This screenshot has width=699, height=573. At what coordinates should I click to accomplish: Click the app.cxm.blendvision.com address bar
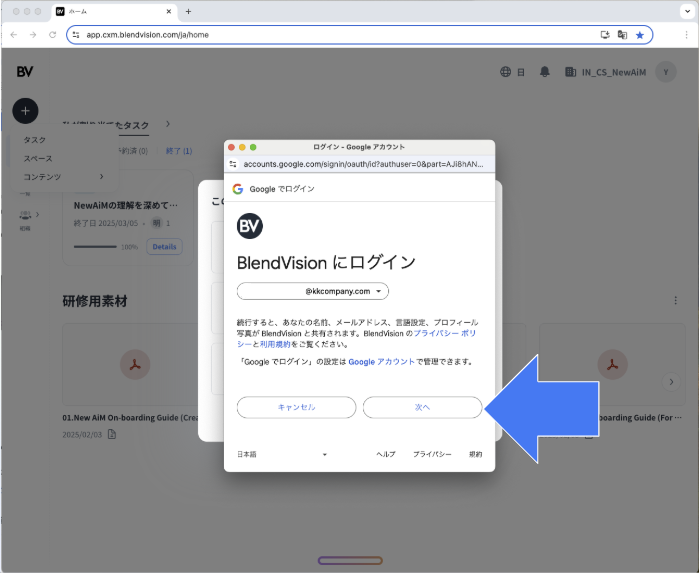(360, 35)
